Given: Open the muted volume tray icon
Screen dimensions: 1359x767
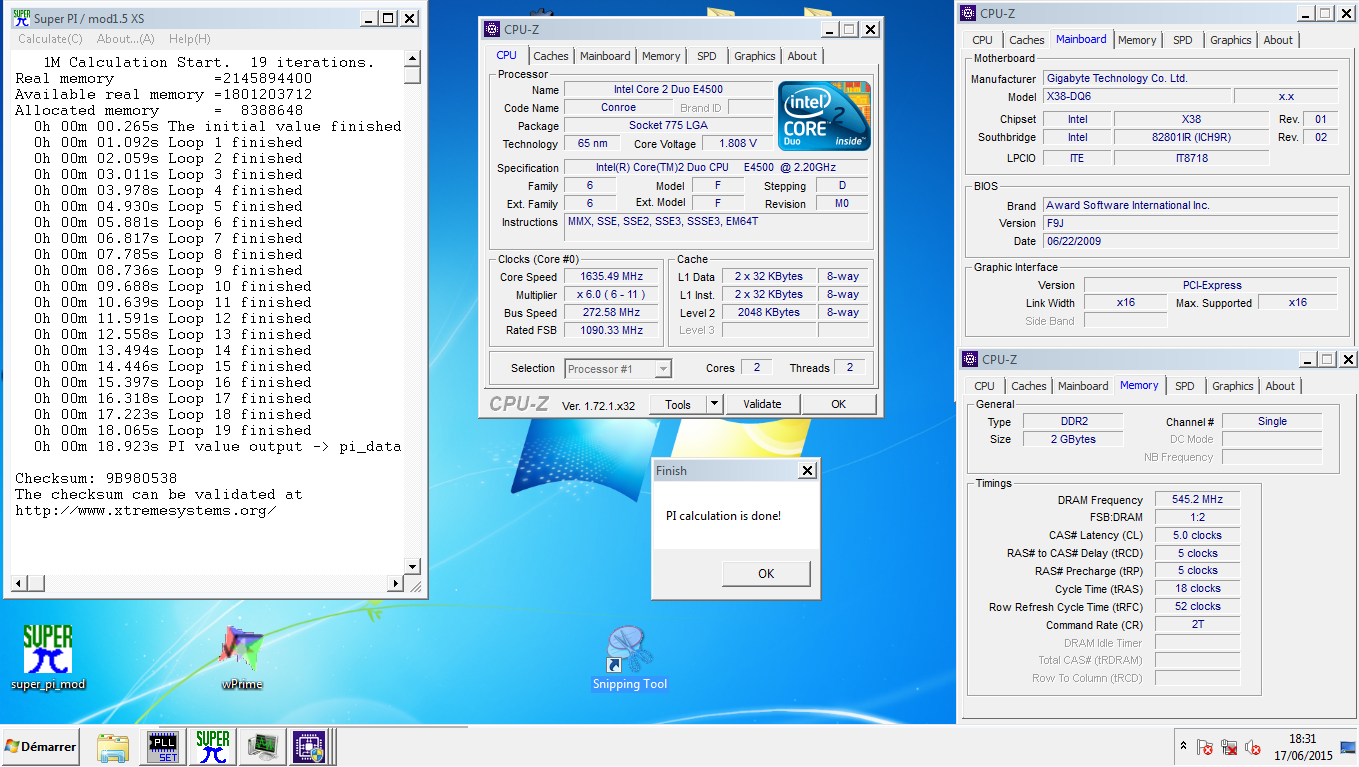Looking at the screenshot, I should click(x=1253, y=747).
